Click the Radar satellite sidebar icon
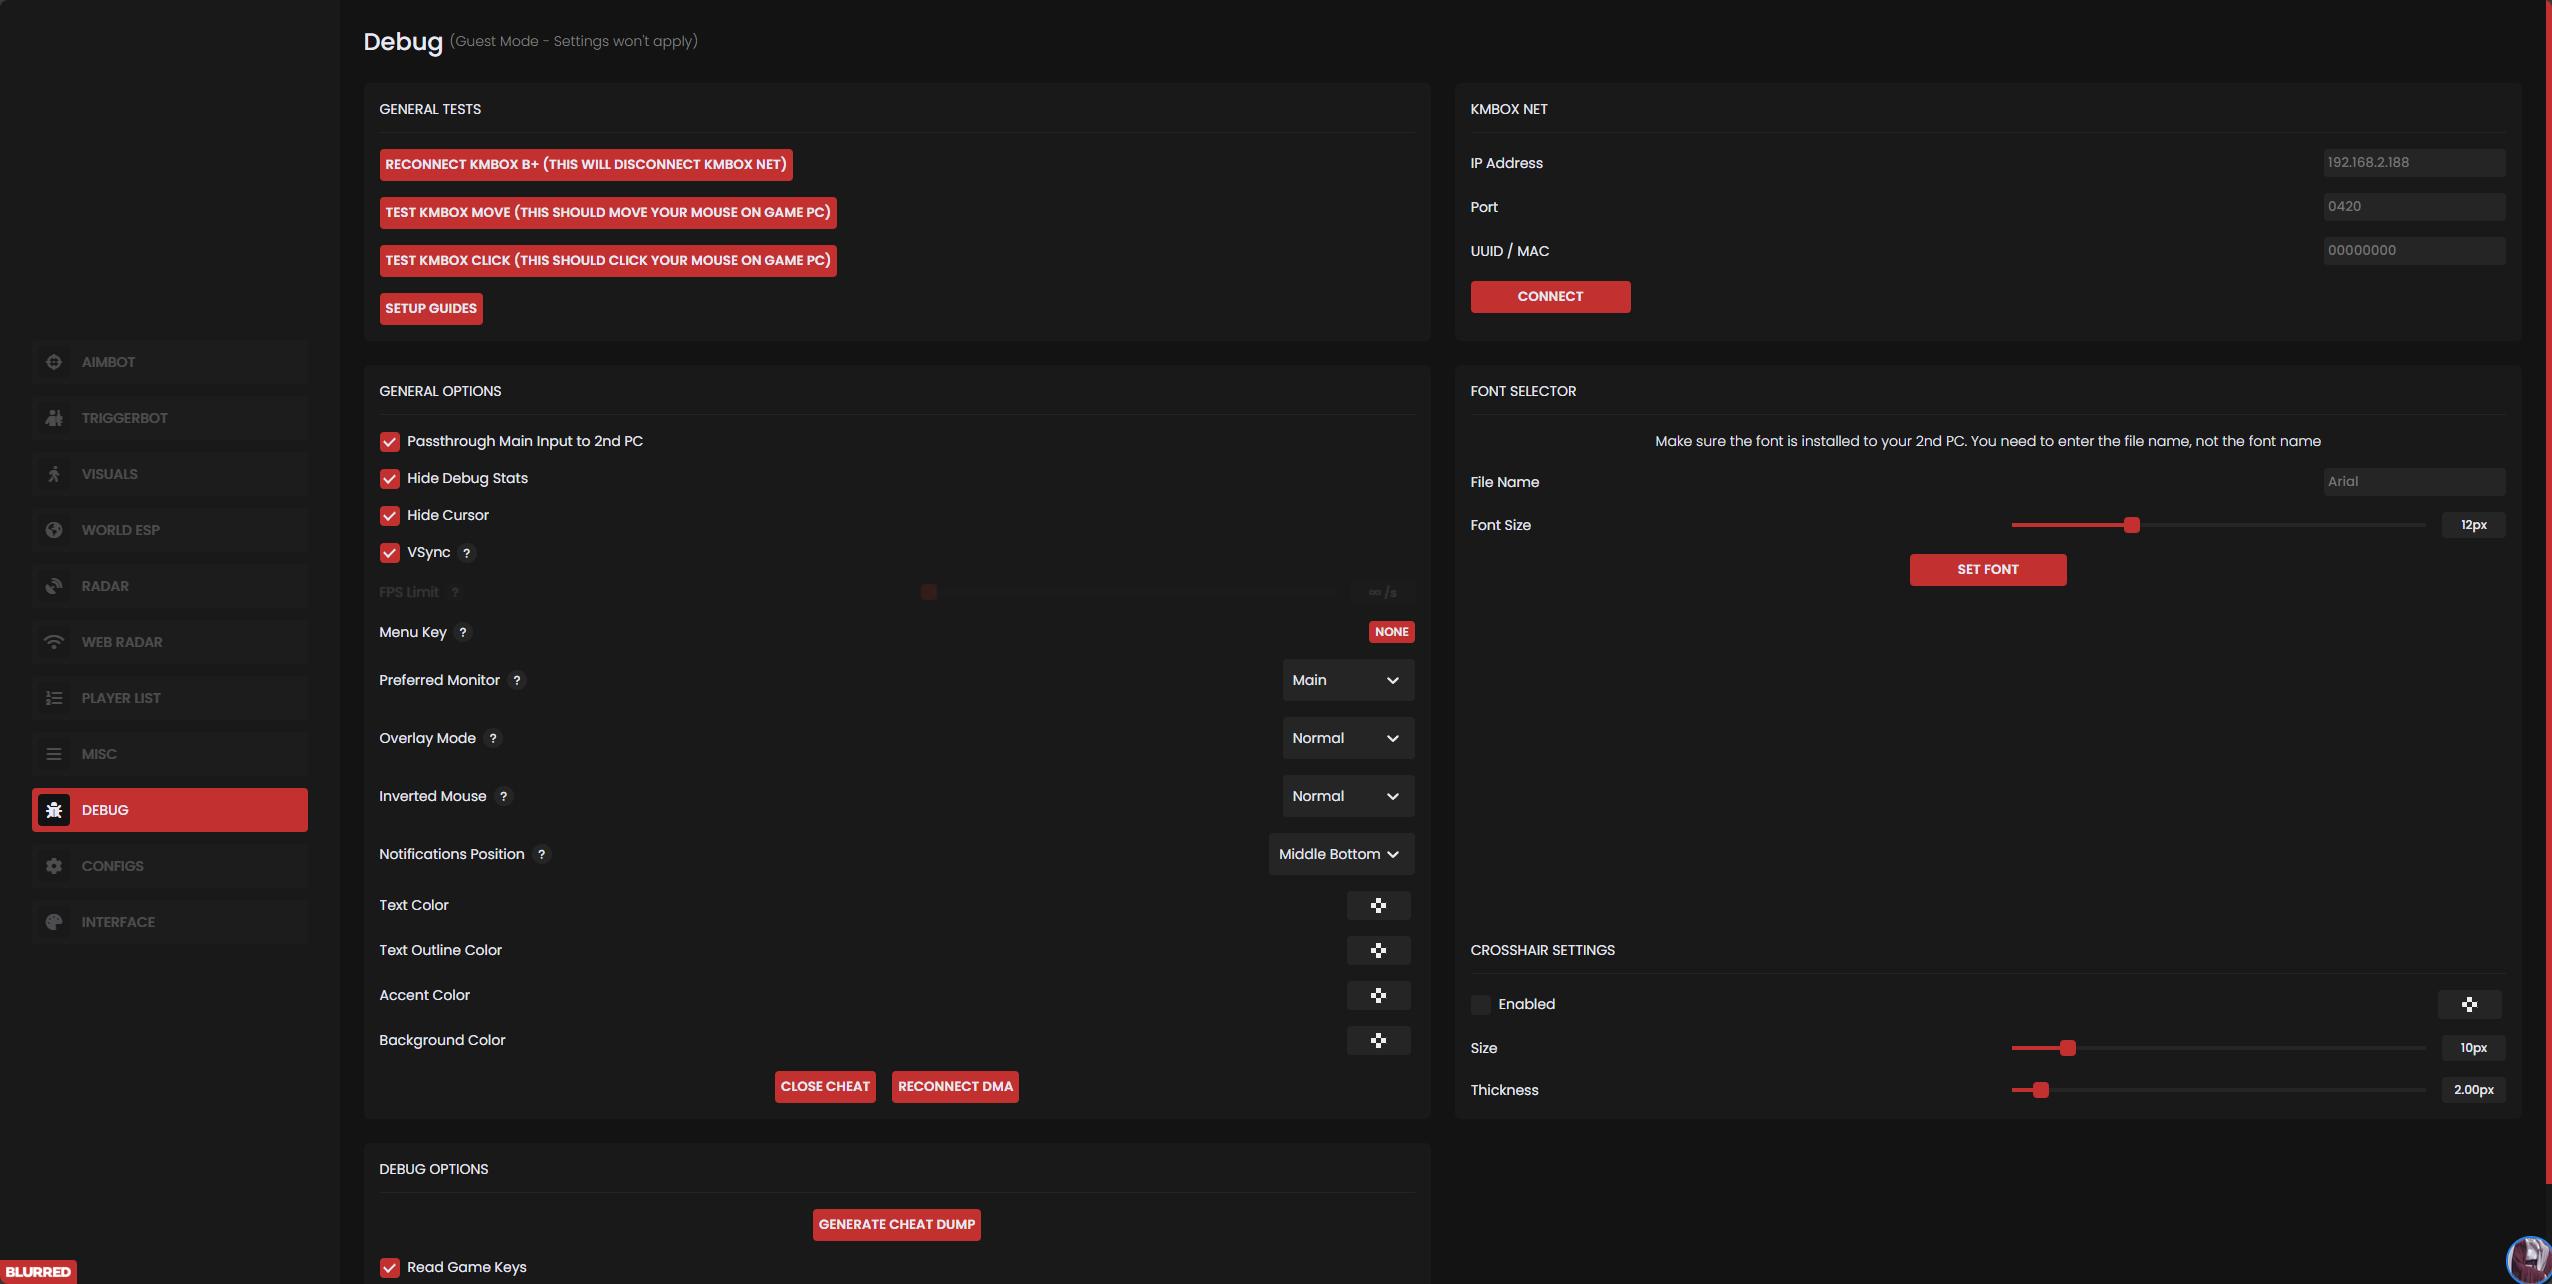Screen dimensions: 2552x1284 pyautogui.click(x=54, y=586)
